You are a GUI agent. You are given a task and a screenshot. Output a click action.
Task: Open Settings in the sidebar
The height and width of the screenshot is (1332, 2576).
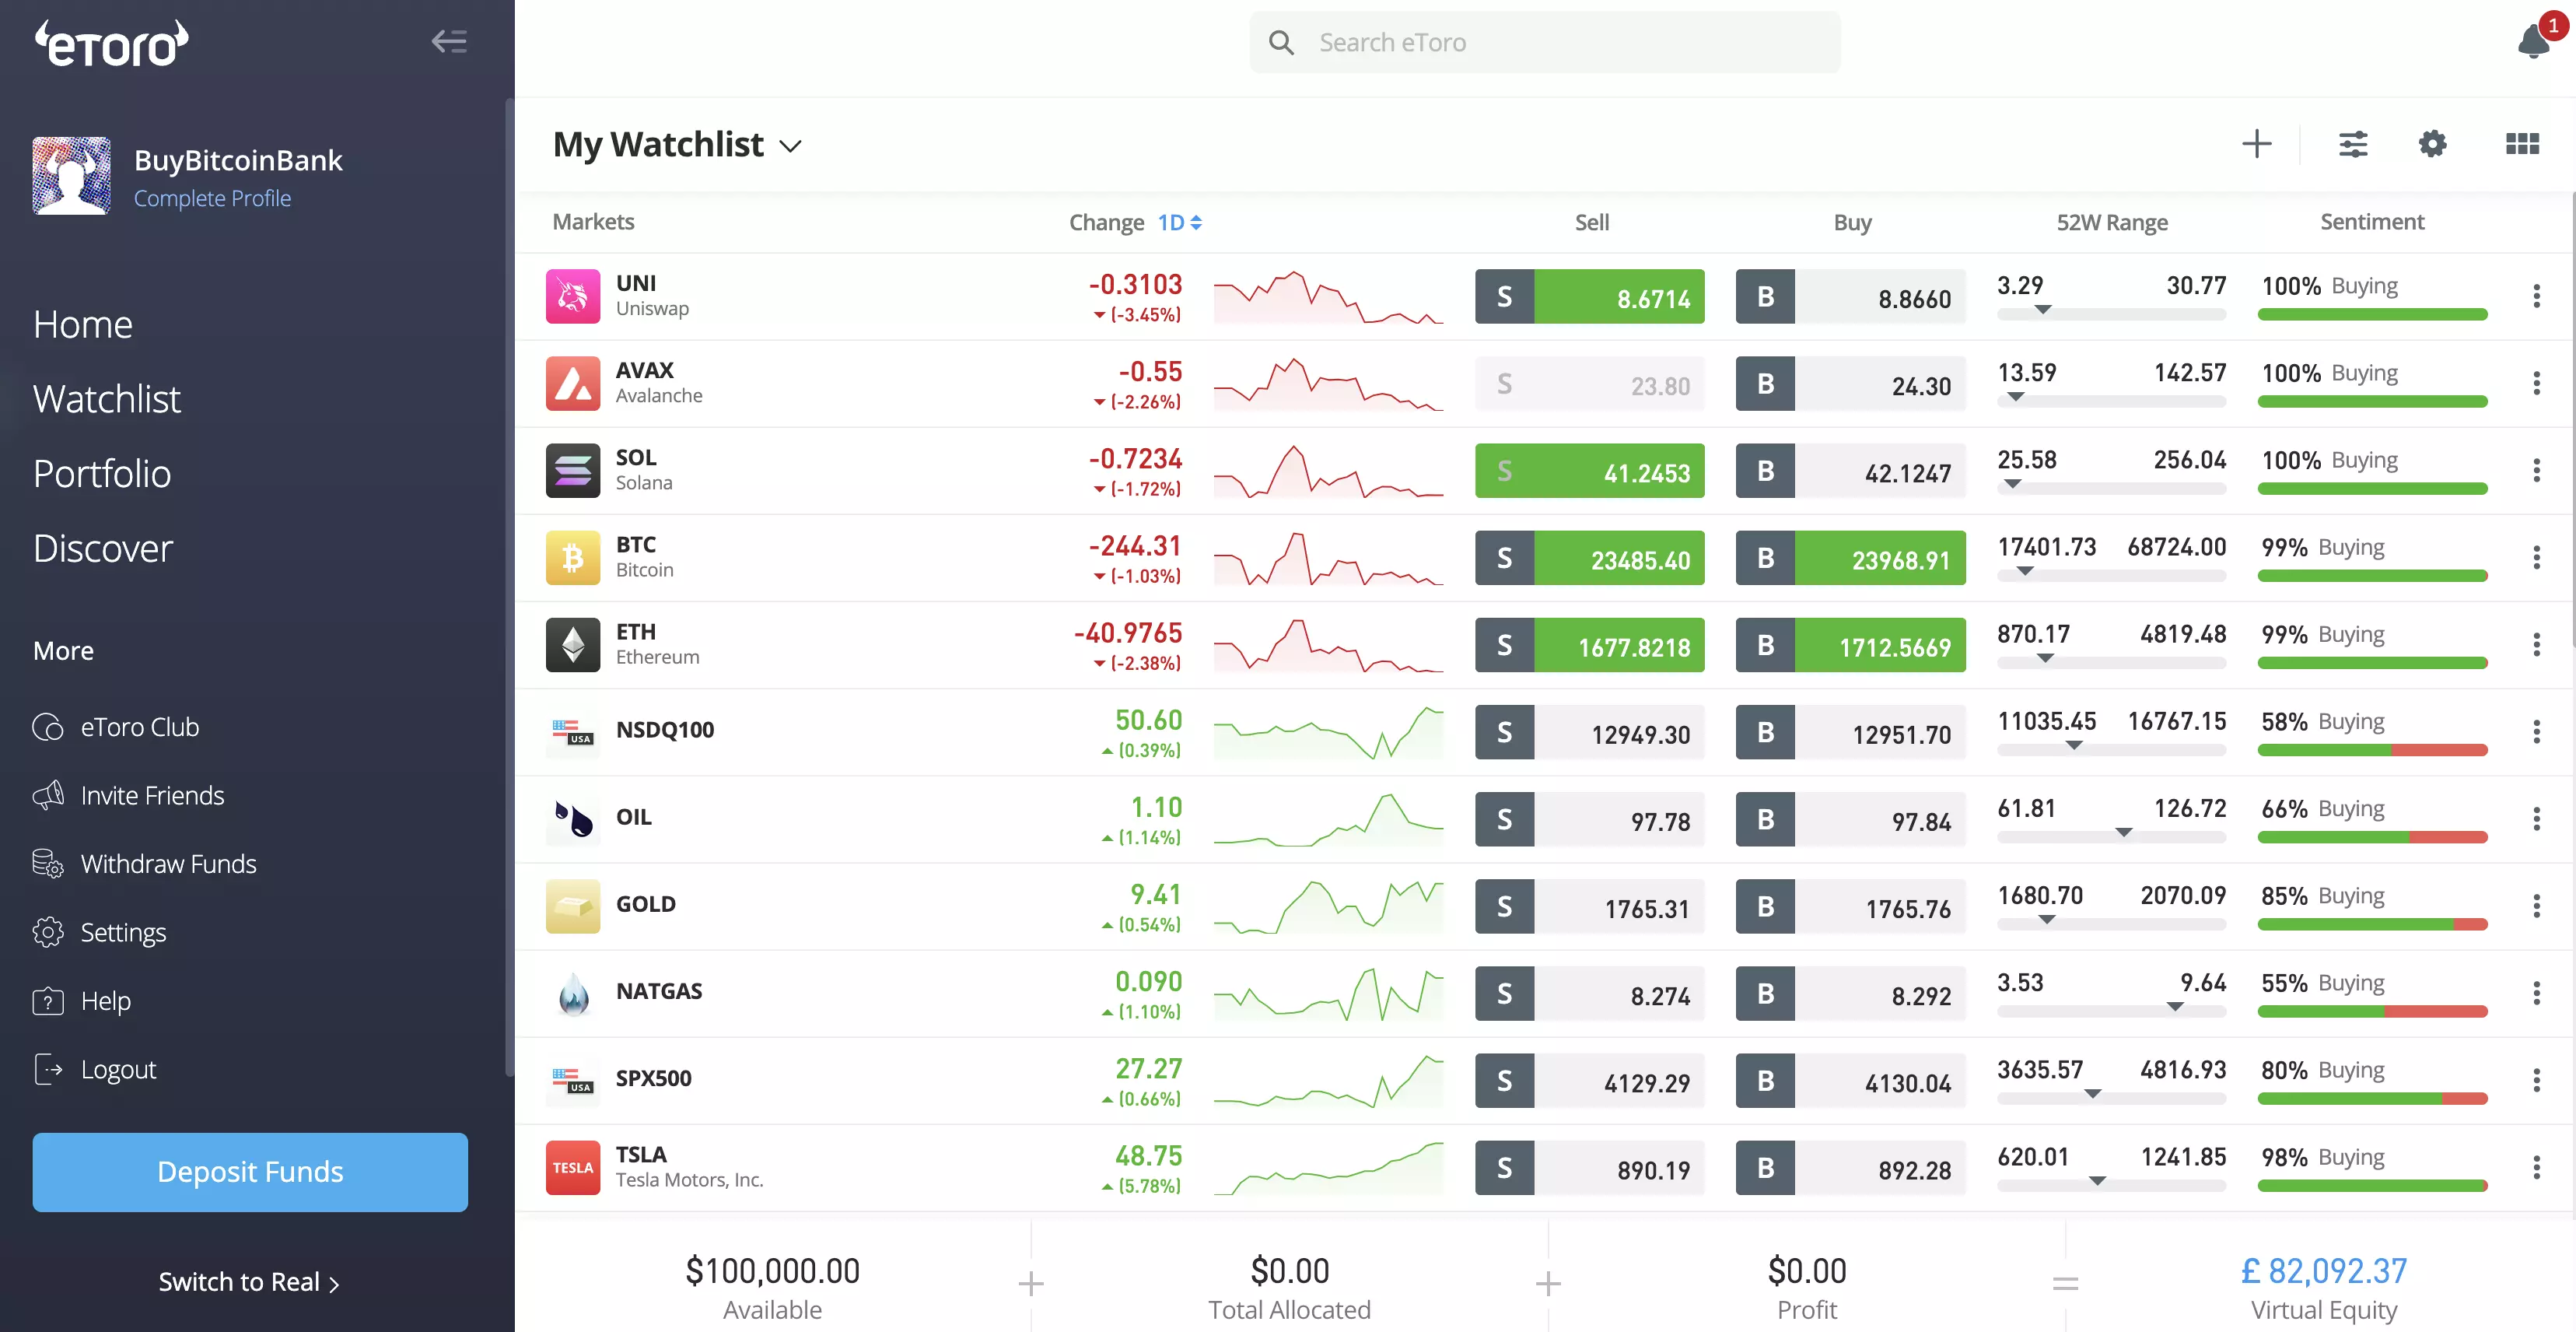pos(99,932)
